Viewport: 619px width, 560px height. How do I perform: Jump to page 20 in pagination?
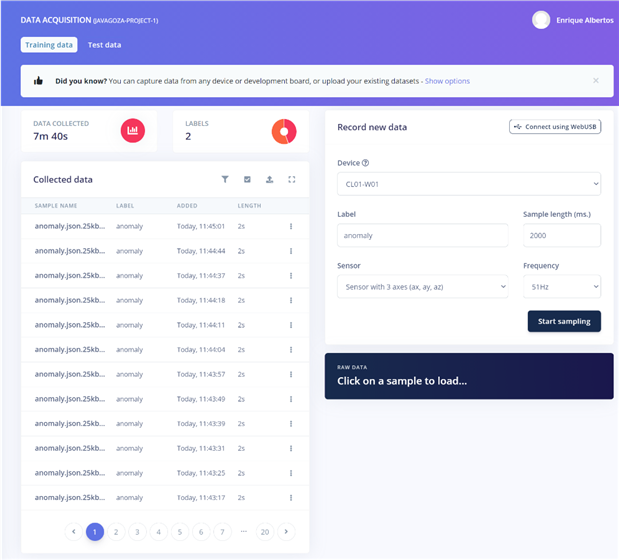(x=265, y=532)
